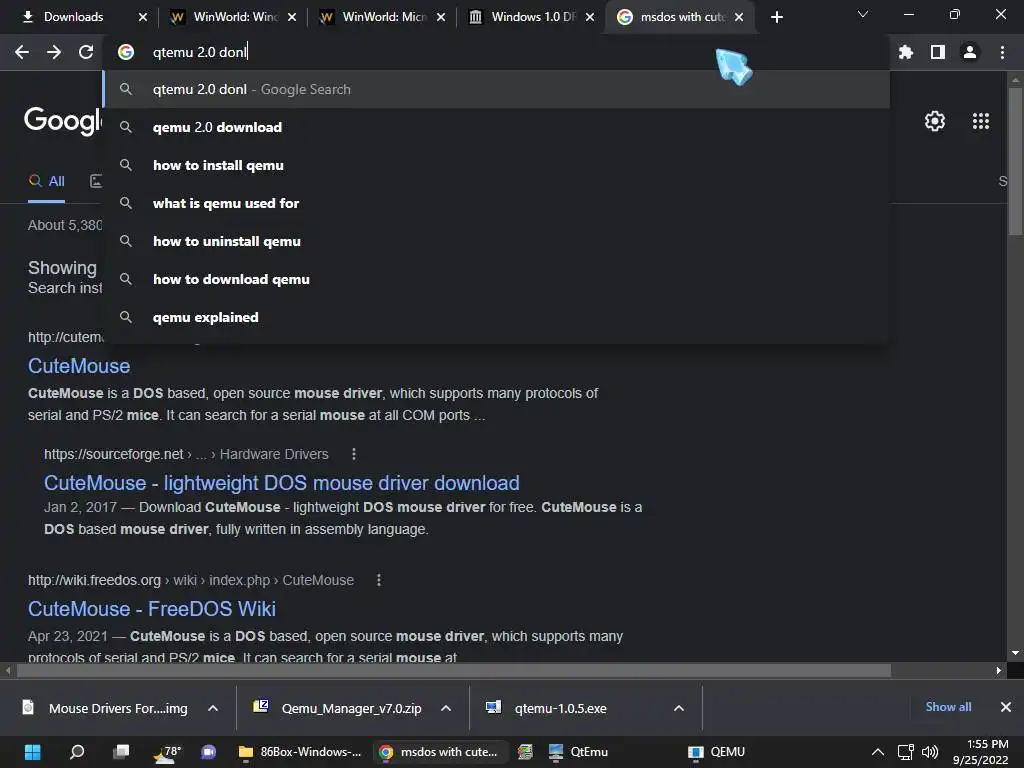Open the Extensions puzzle icon
Image resolution: width=1024 pixels, height=768 pixels.
coord(906,52)
